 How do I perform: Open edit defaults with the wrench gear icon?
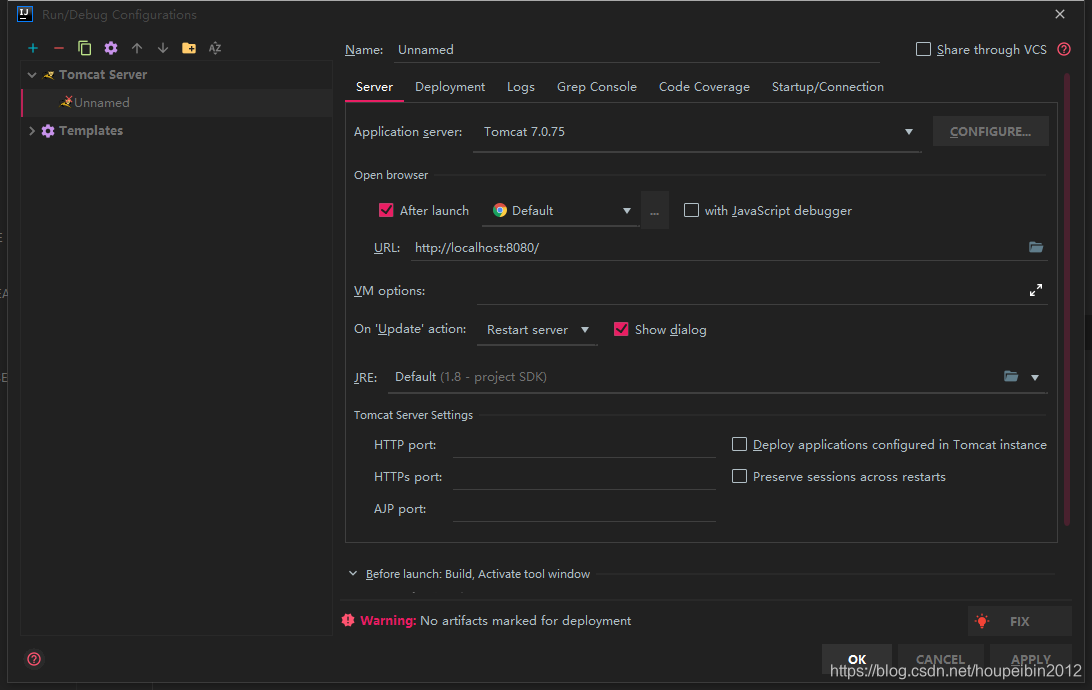pos(111,48)
